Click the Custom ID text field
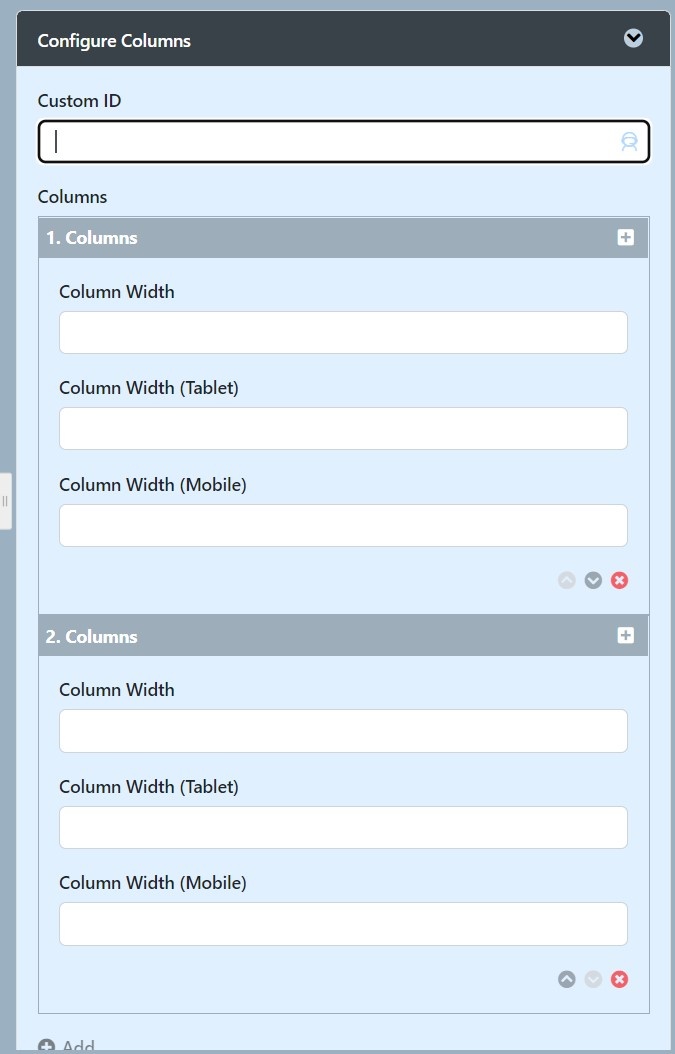This screenshot has height=1054, width=675. click(344, 141)
